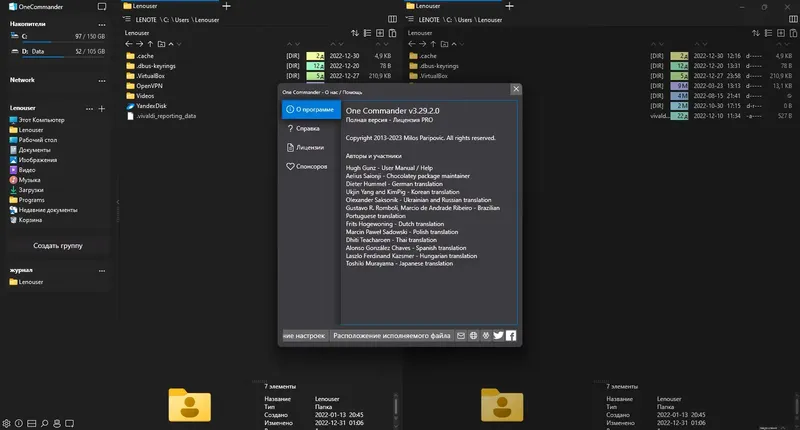Open Корзина in favorites
This screenshot has width=800, height=430.
[26, 220]
